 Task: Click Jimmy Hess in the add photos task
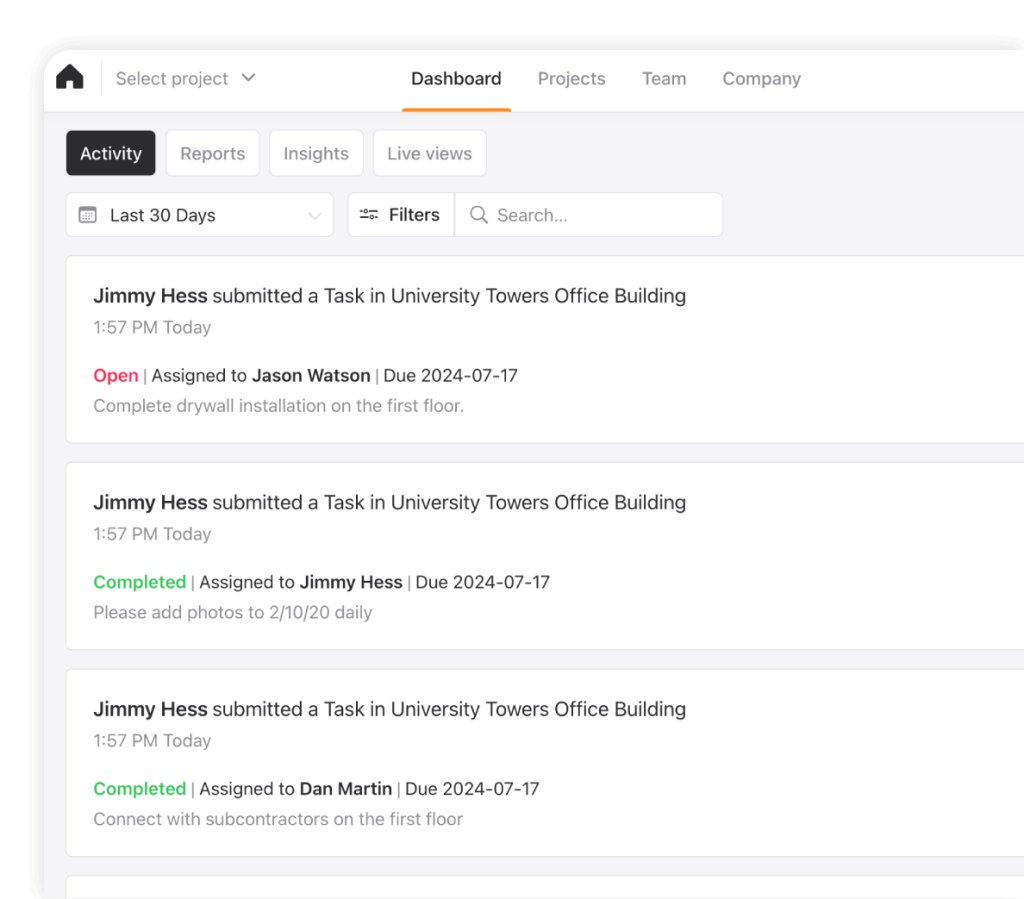150,502
